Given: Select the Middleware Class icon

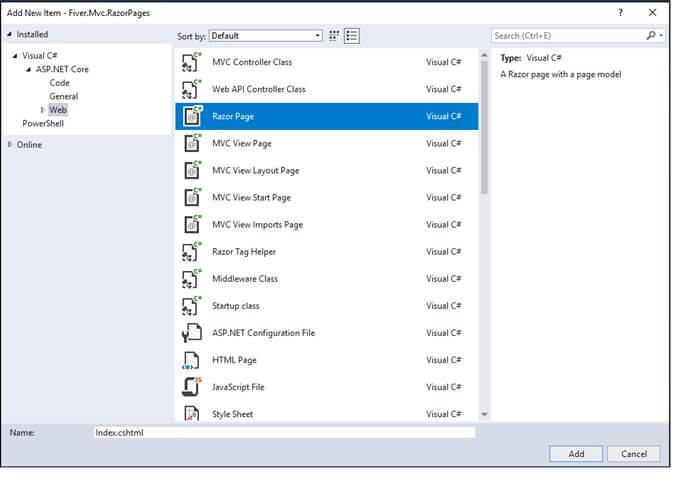Looking at the screenshot, I should [191, 279].
